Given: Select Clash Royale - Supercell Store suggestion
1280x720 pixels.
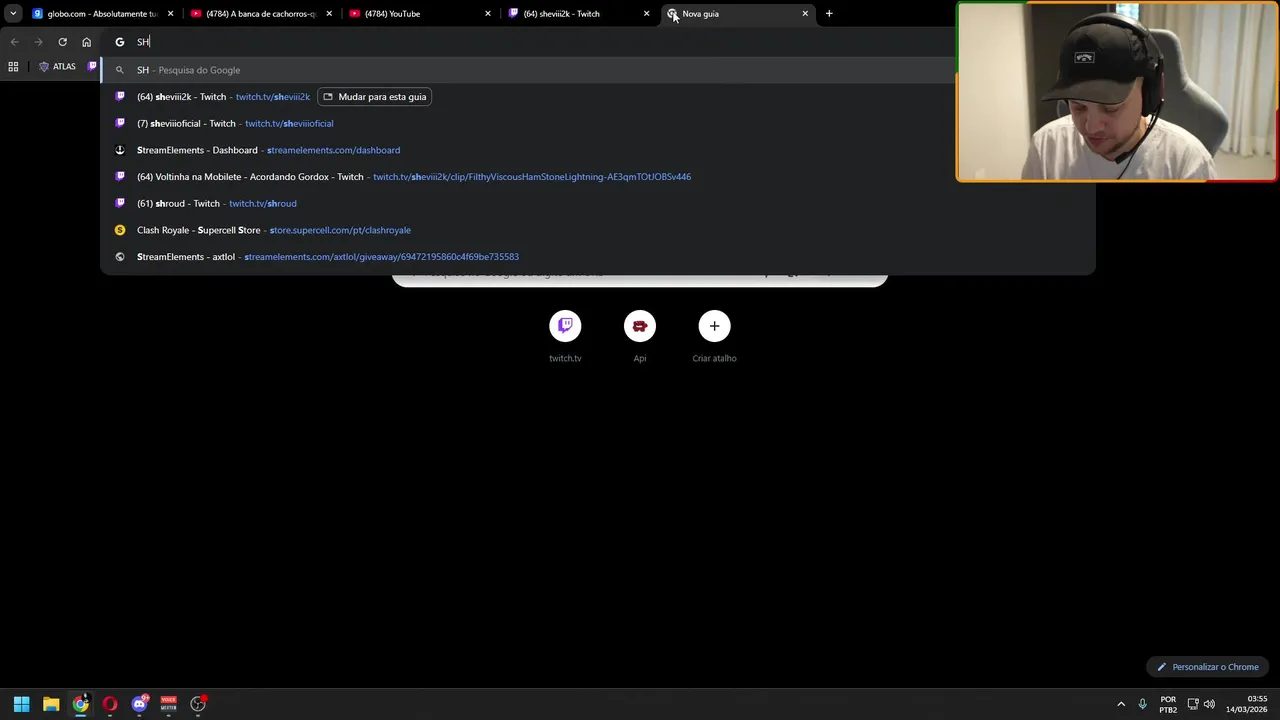Looking at the screenshot, I should pyautogui.click(x=598, y=230).
